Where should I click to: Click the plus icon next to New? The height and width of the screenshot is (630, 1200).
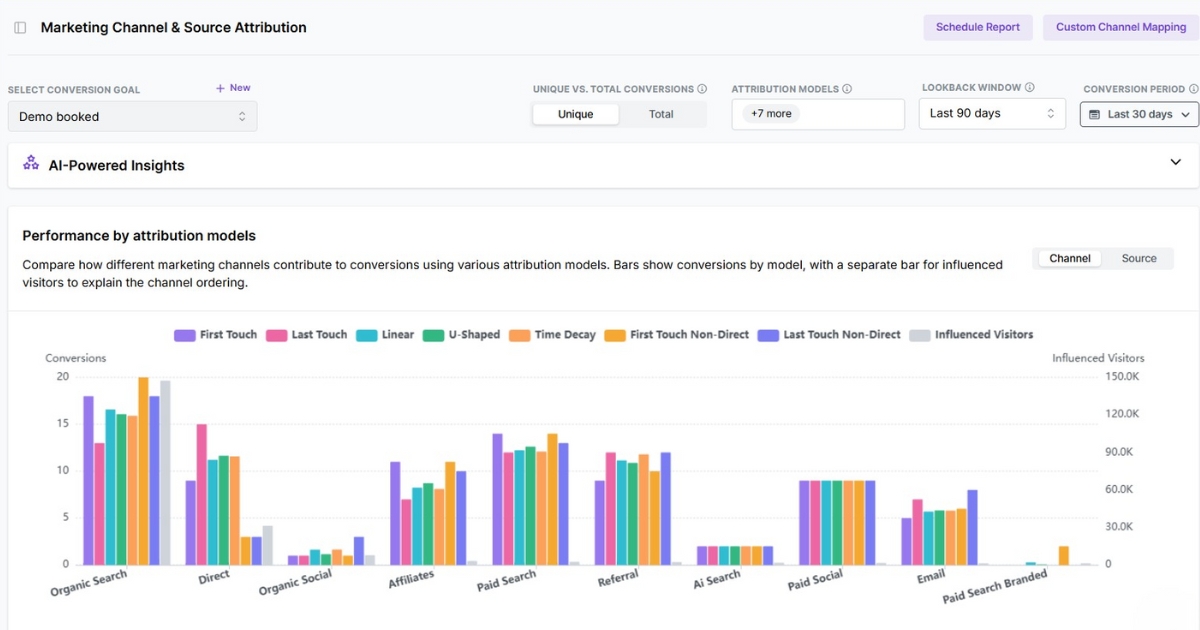pyautogui.click(x=219, y=88)
